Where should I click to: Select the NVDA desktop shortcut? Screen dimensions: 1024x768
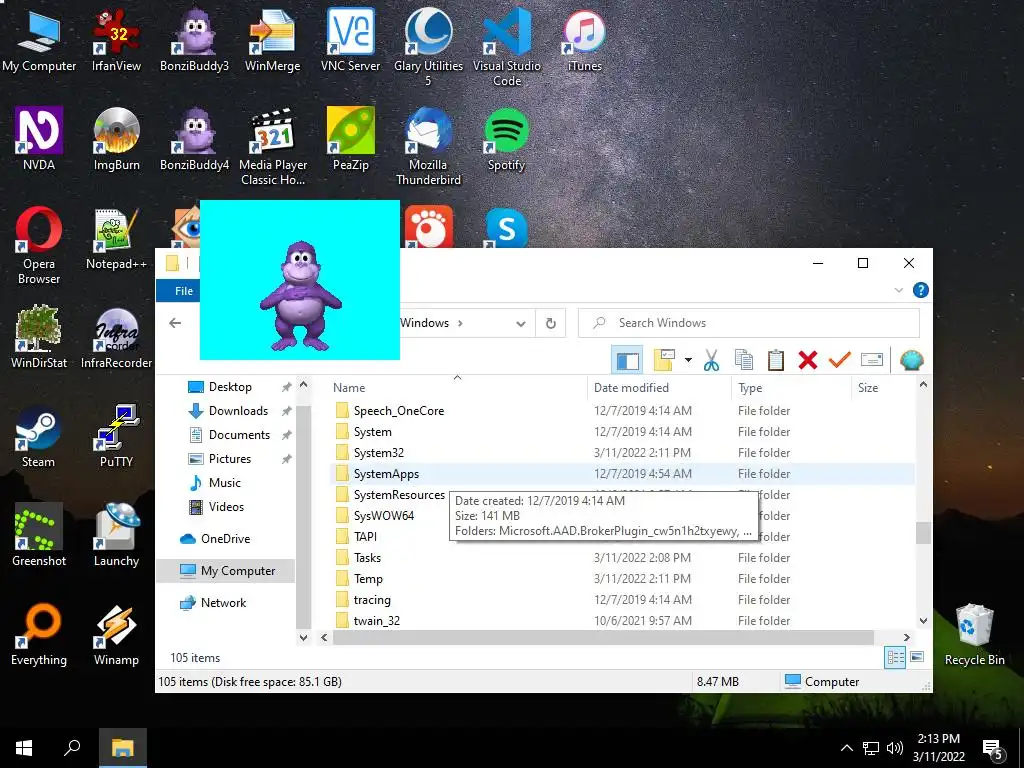click(39, 139)
